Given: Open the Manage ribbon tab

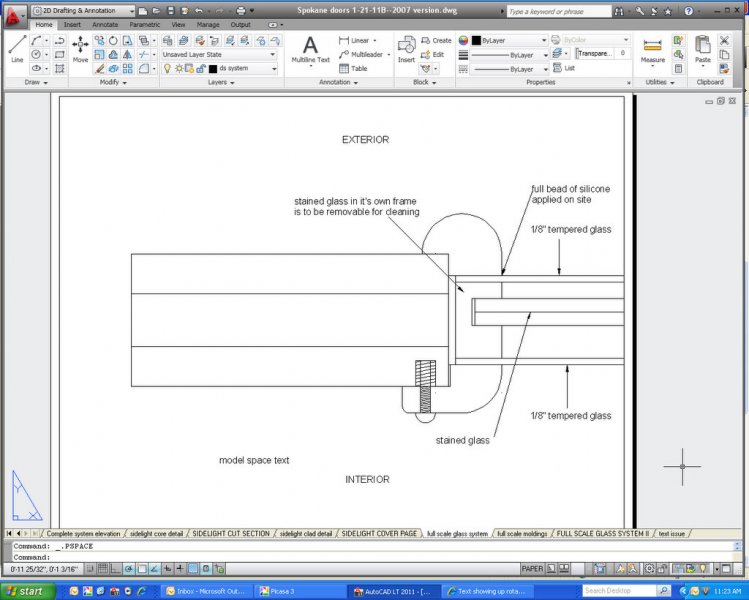Looking at the screenshot, I should click(x=208, y=24).
